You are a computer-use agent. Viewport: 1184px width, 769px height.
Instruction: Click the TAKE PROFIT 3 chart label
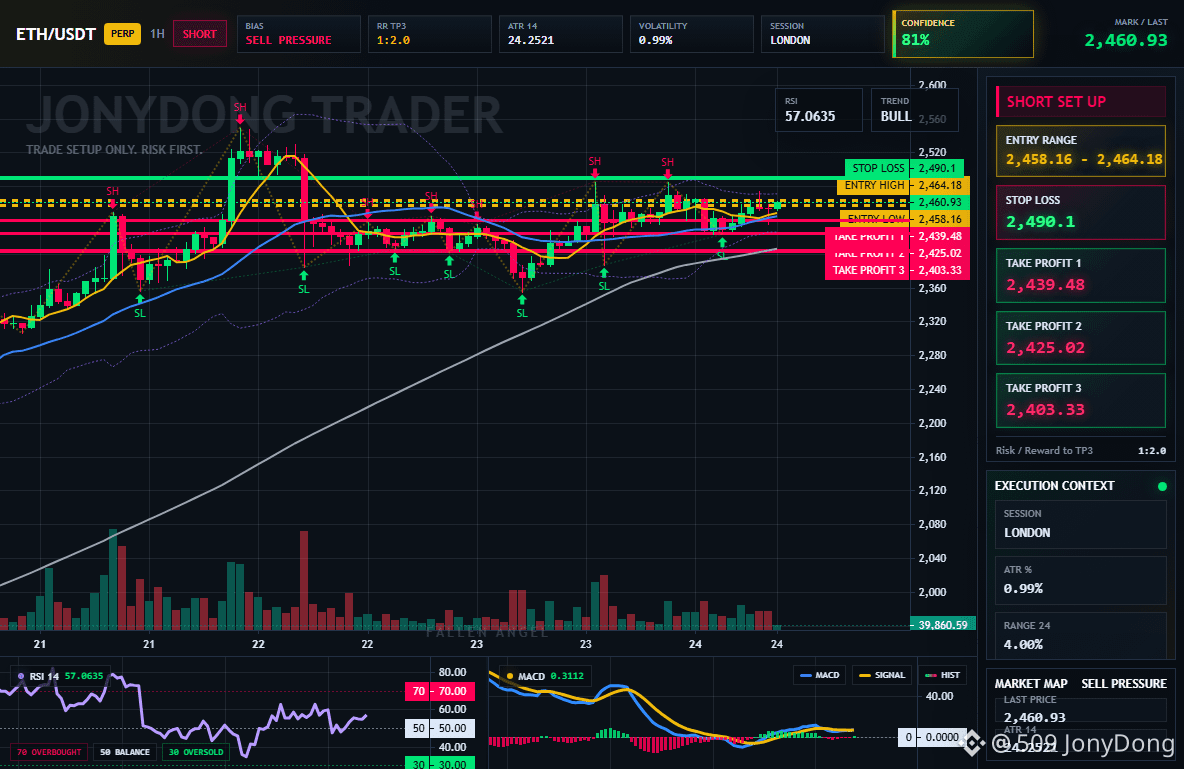pyautogui.click(x=868, y=270)
